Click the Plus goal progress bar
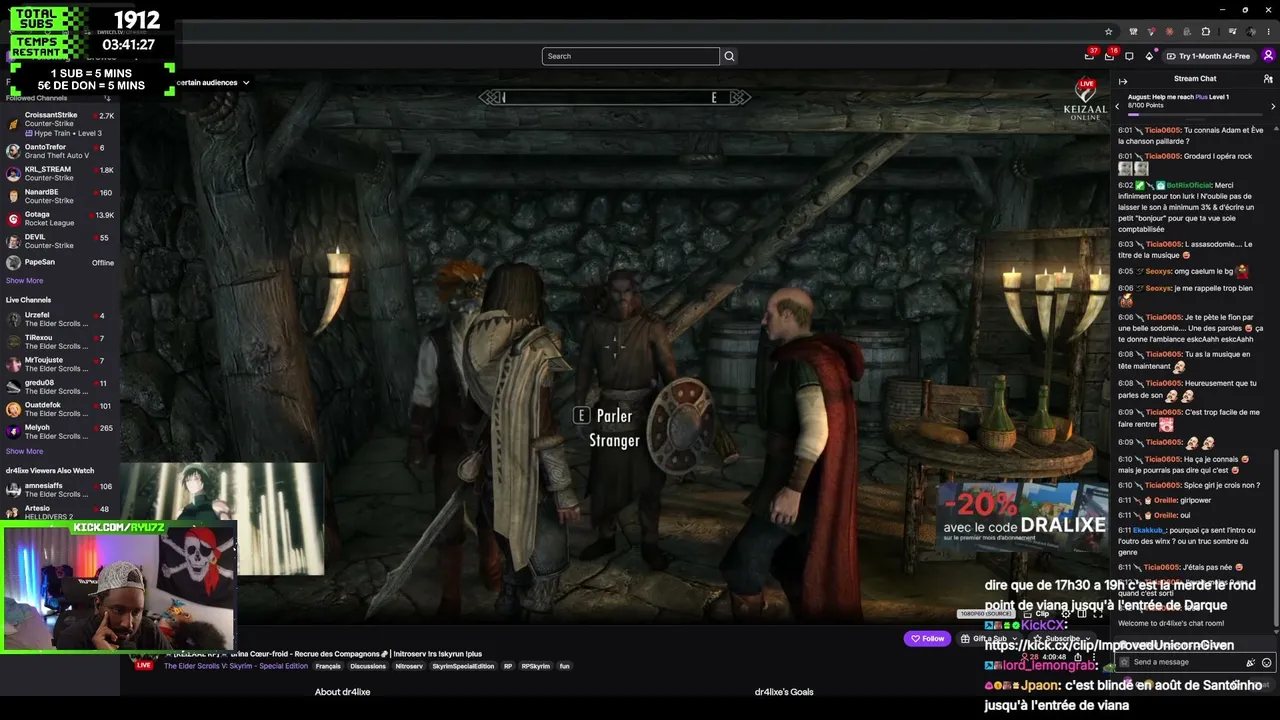Image resolution: width=1280 pixels, height=720 pixels. [1194, 114]
